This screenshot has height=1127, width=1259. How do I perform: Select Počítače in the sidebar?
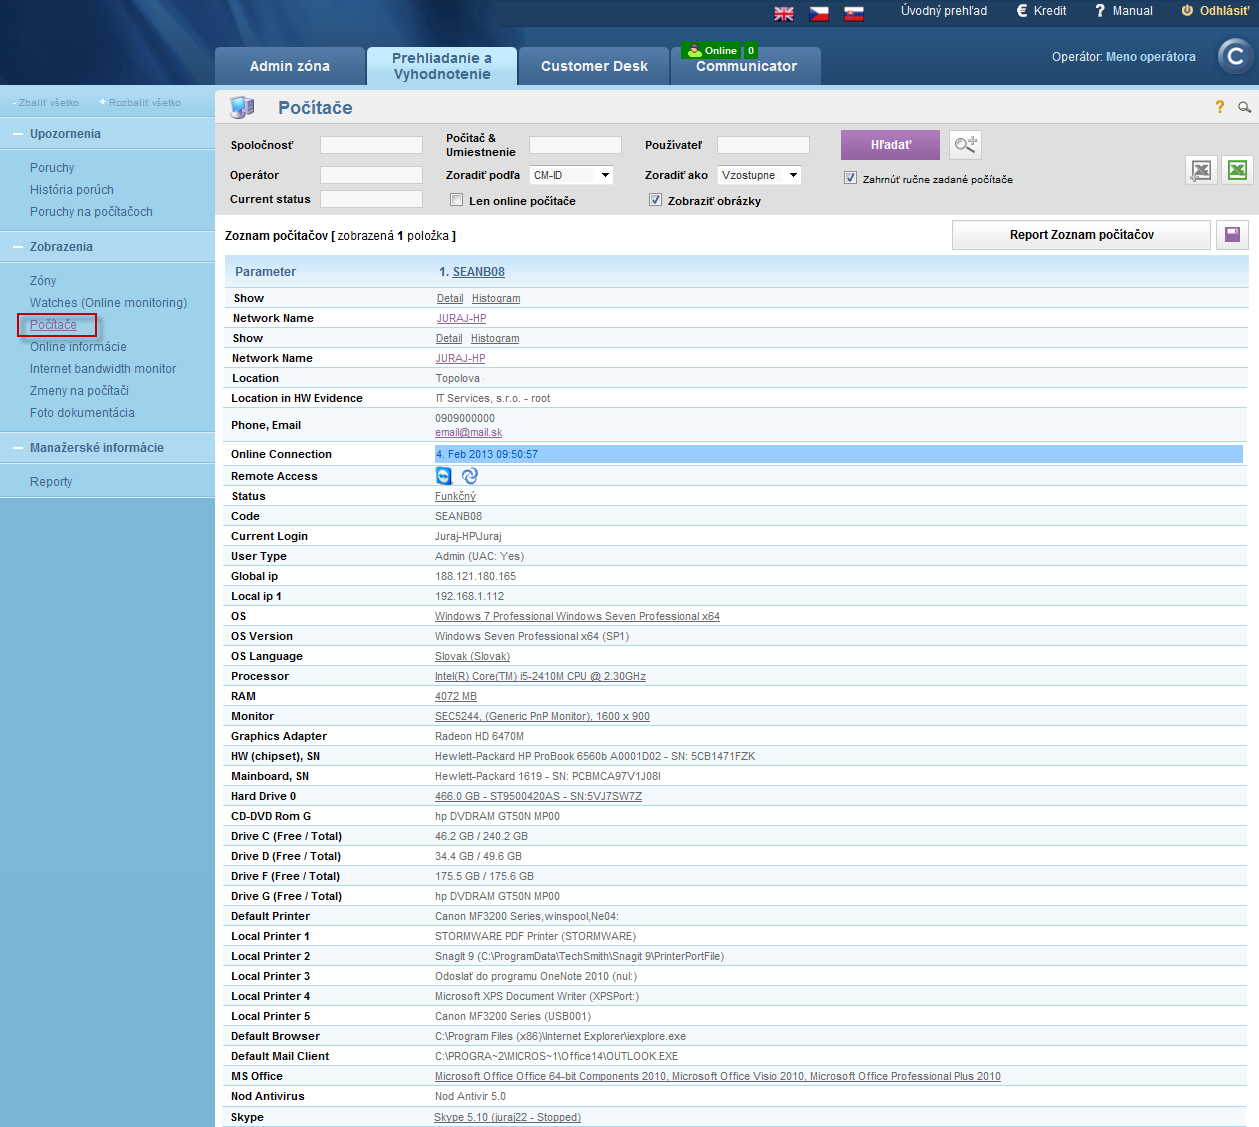53,325
